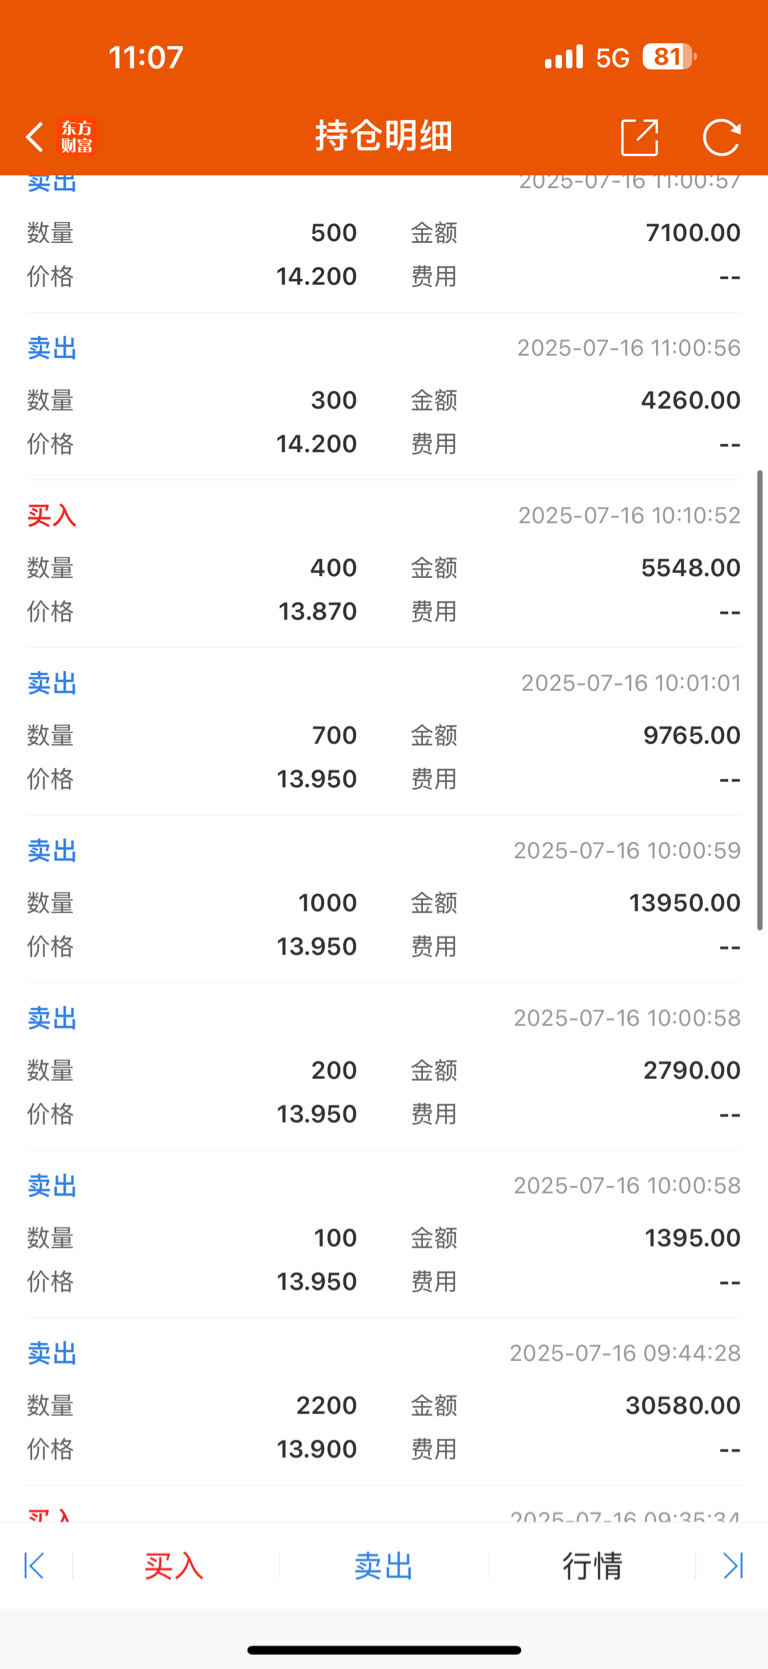
Task: Tap the back arrow icon
Action: (35, 137)
